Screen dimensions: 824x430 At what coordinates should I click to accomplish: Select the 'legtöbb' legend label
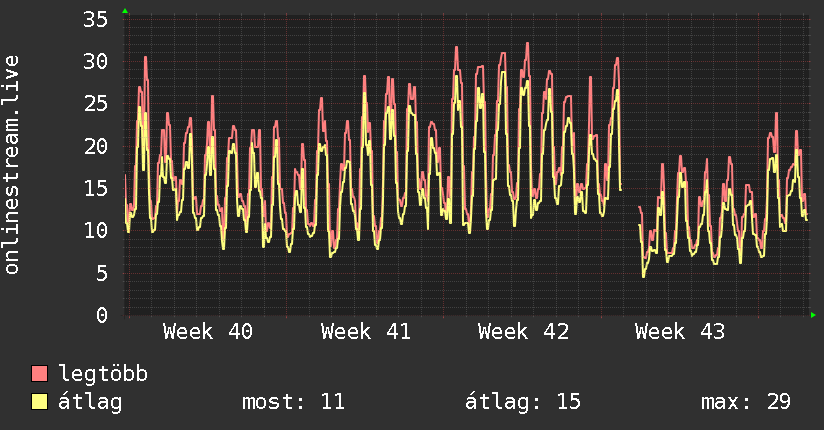(x=103, y=374)
